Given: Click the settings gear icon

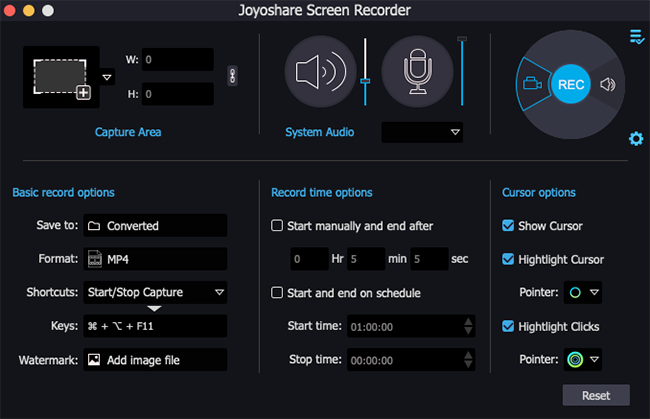Looking at the screenshot, I should tap(636, 138).
